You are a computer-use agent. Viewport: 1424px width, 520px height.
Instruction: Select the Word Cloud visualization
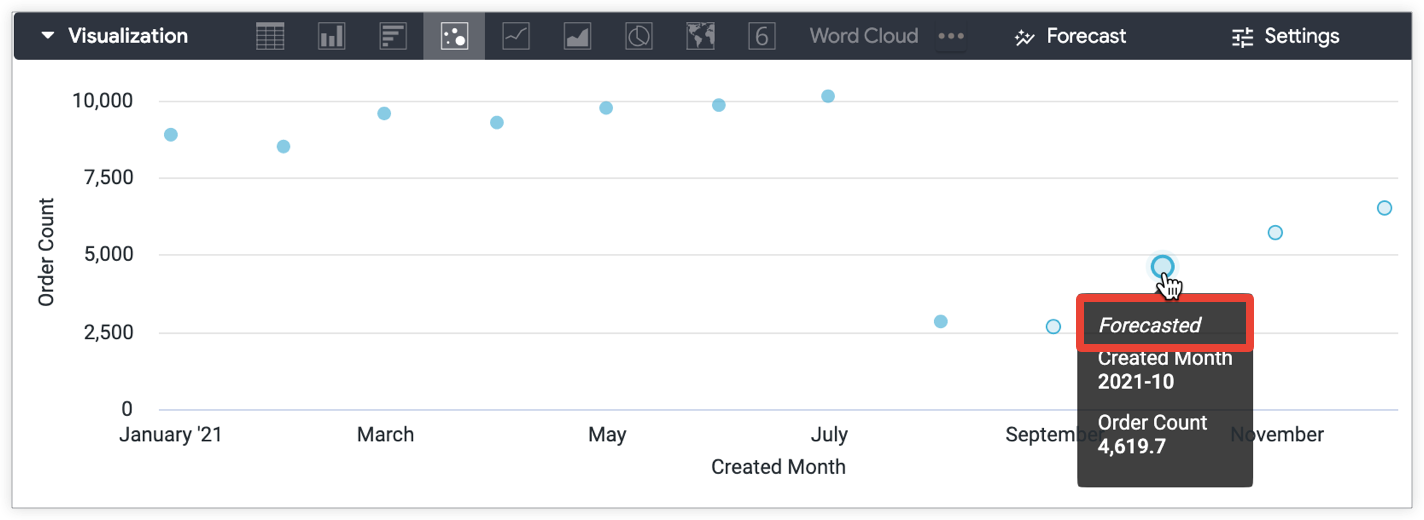tap(863, 37)
